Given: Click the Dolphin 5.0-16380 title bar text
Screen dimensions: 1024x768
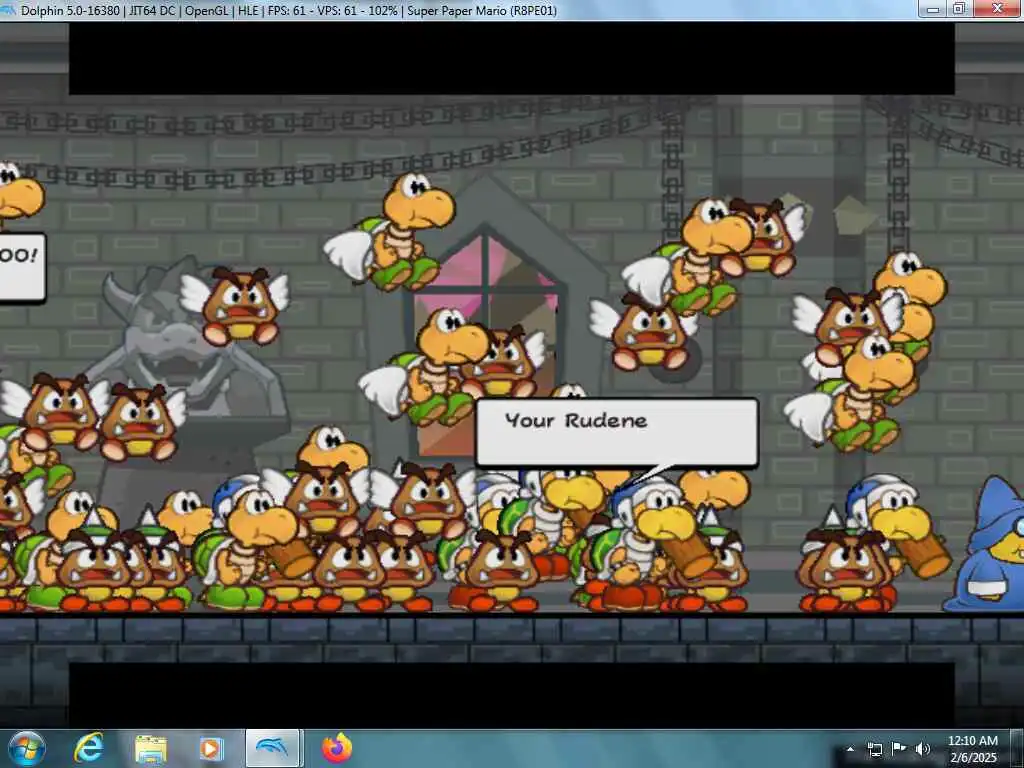Looking at the screenshot, I should pos(70,10).
